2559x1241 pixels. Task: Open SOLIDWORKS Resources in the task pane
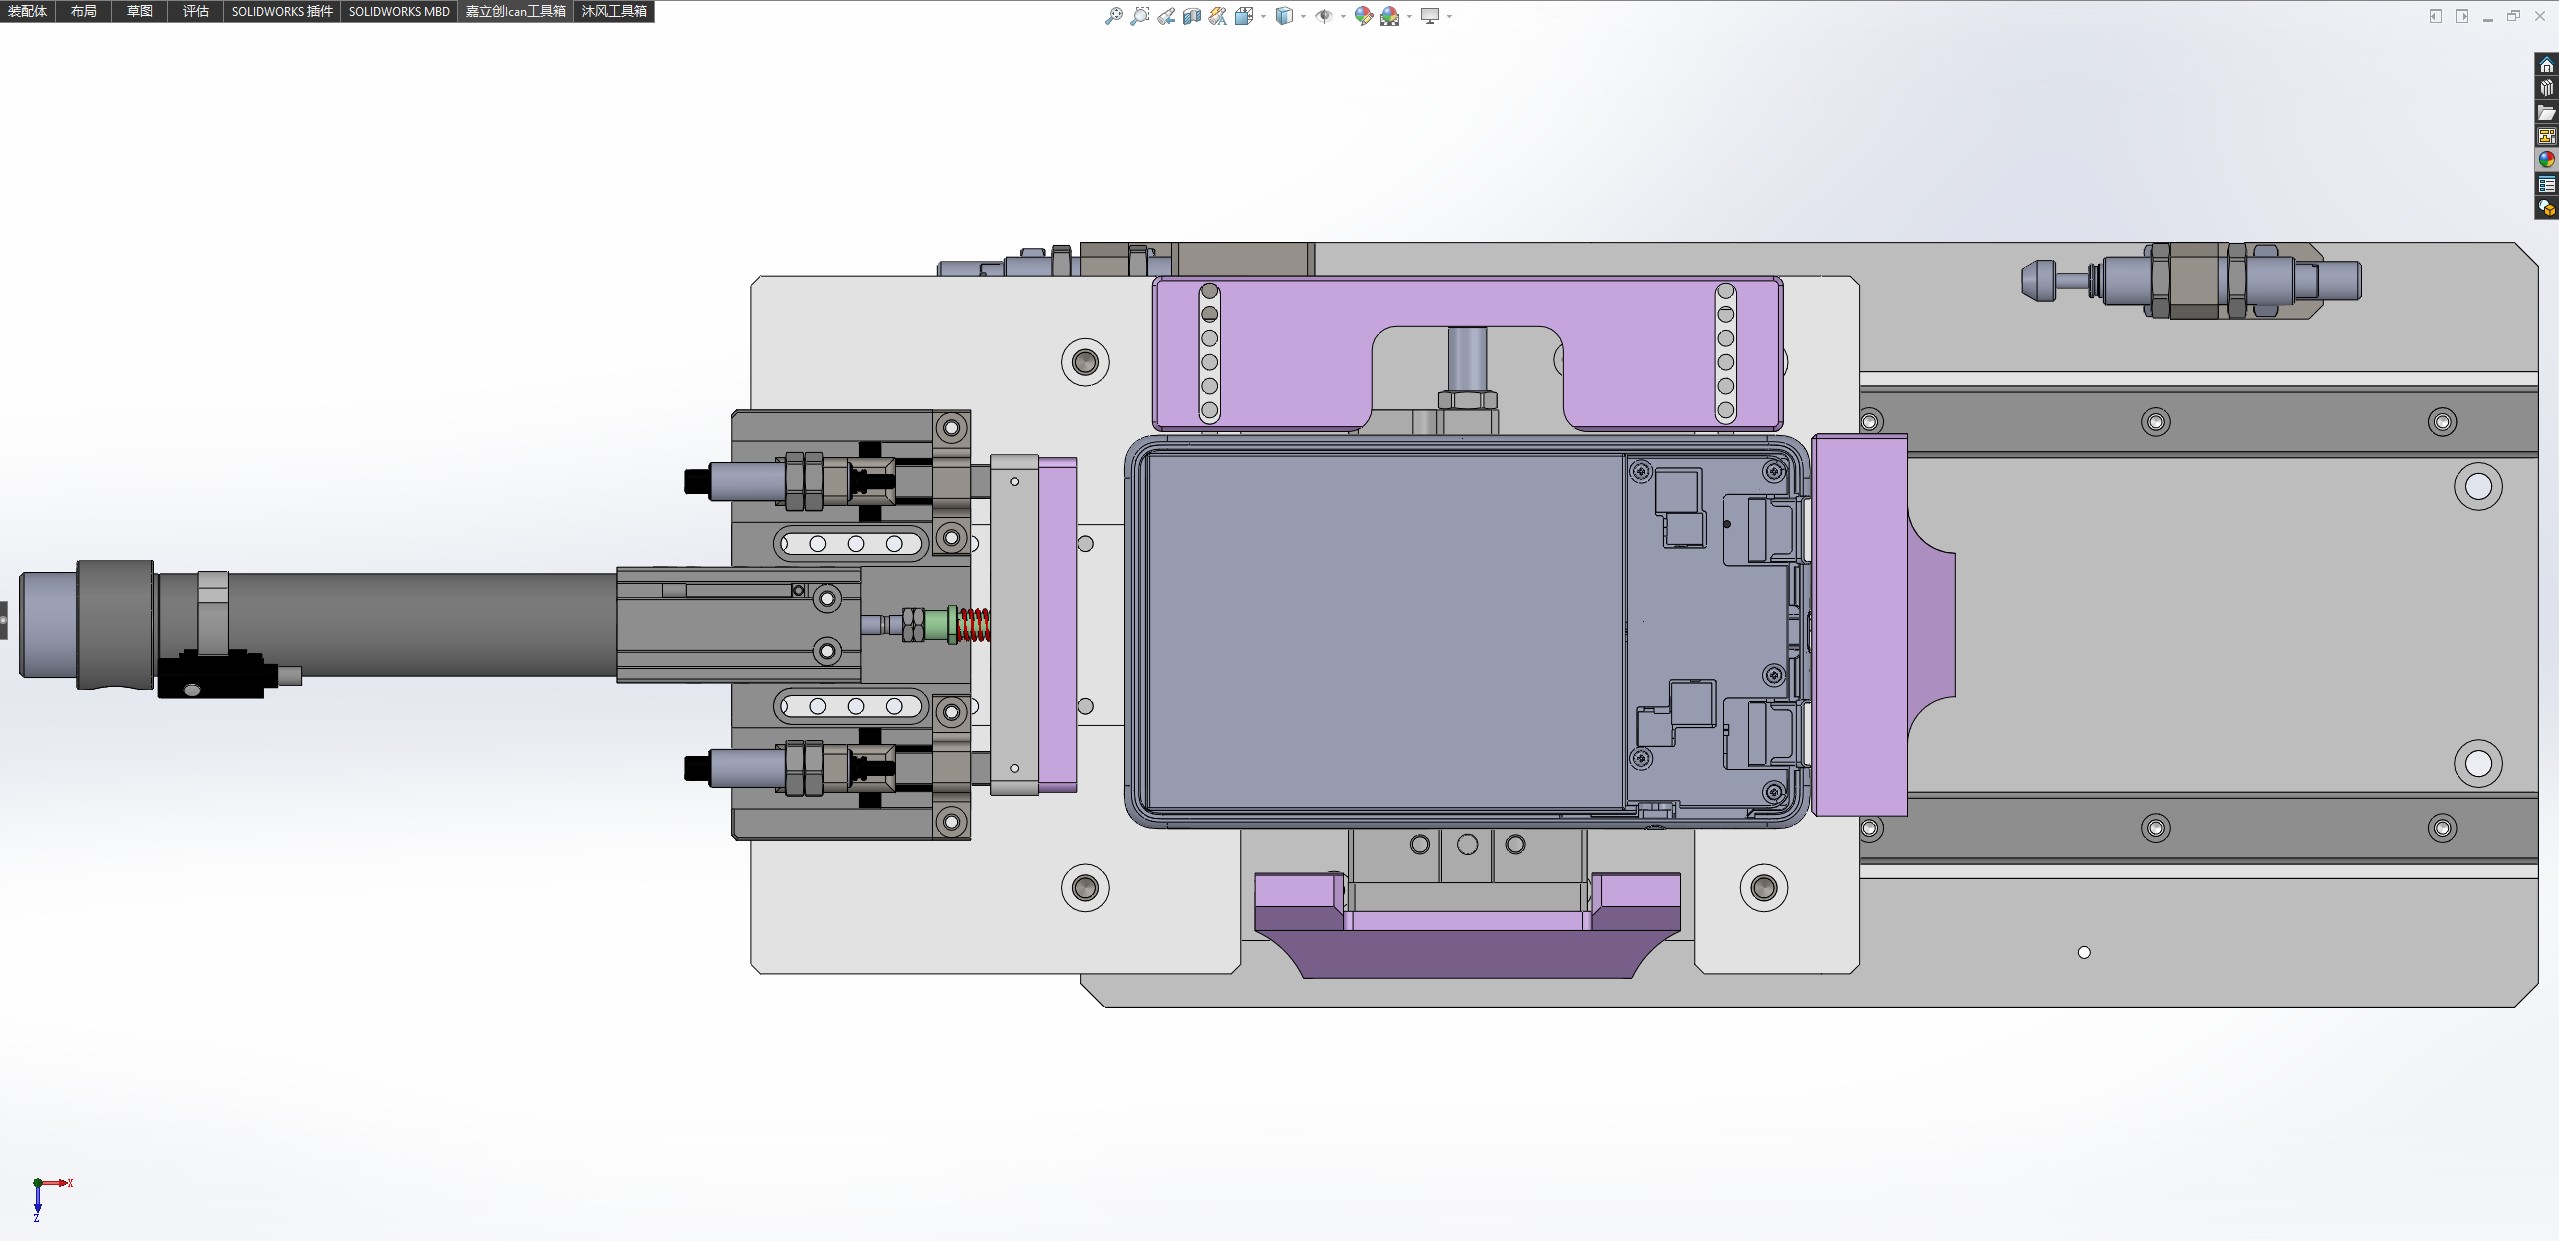click(x=2547, y=65)
